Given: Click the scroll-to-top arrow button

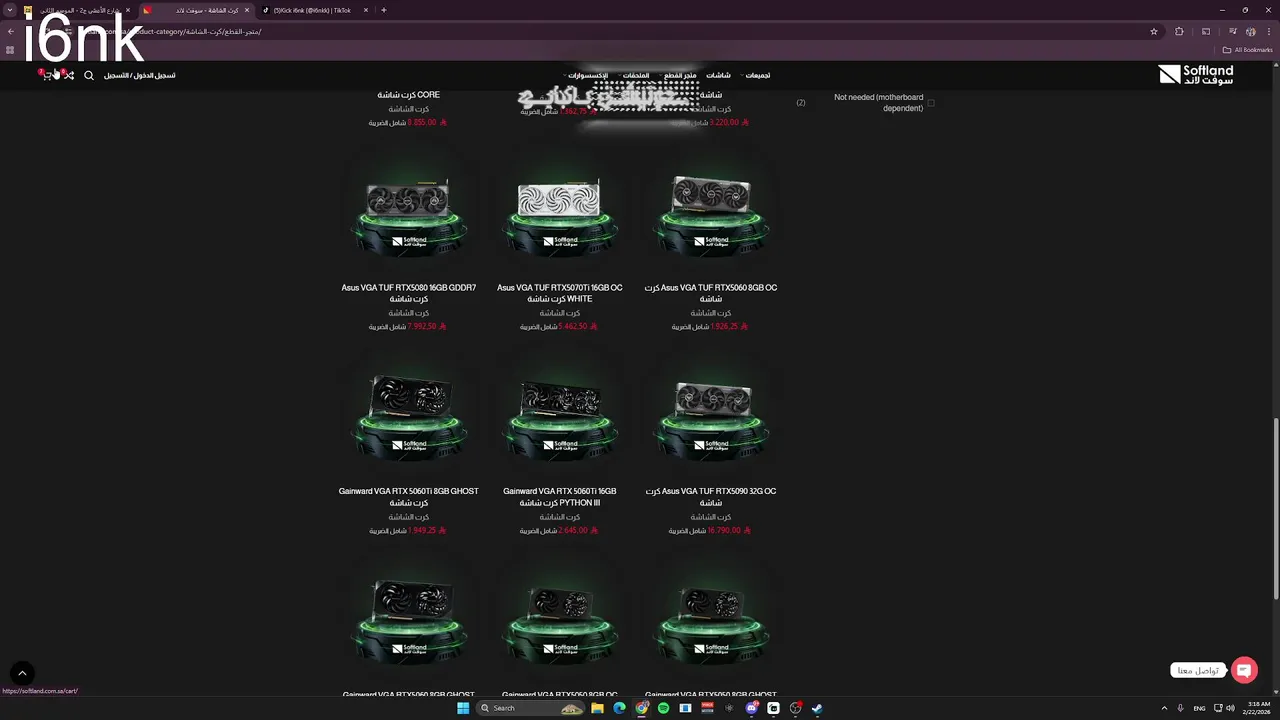Looking at the screenshot, I should pyautogui.click(x=22, y=674).
